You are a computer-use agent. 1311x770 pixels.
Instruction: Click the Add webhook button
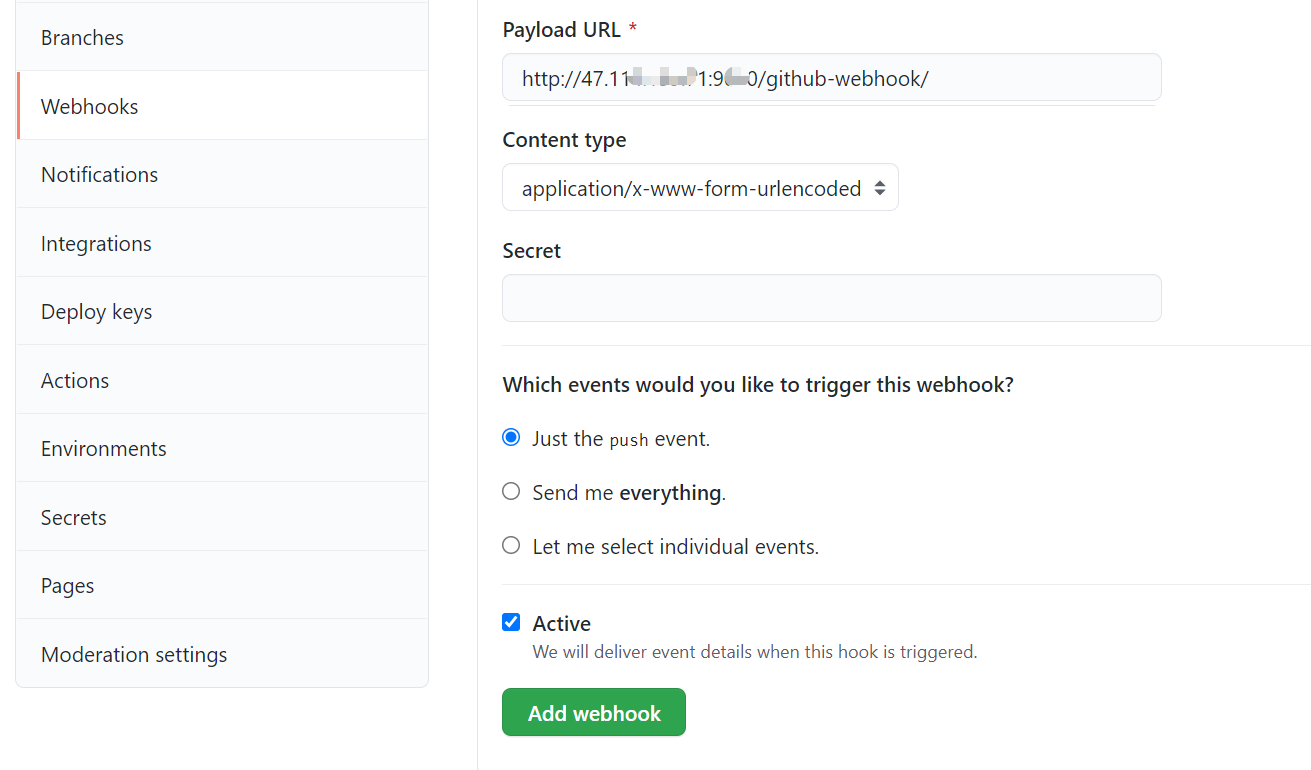pyautogui.click(x=594, y=712)
